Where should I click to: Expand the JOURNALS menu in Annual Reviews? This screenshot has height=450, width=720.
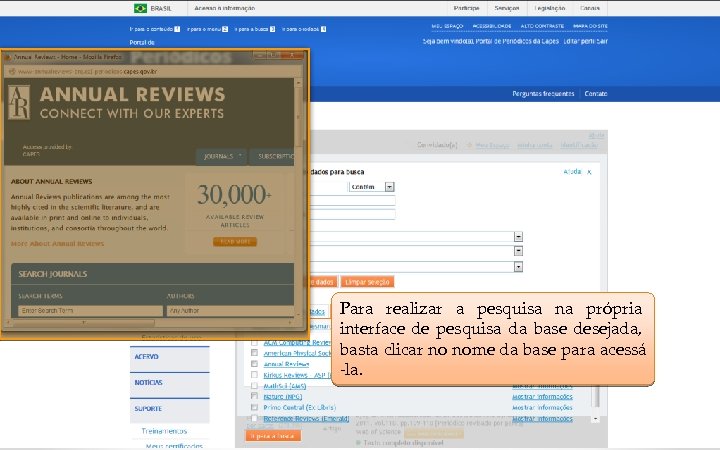pyautogui.click(x=222, y=157)
